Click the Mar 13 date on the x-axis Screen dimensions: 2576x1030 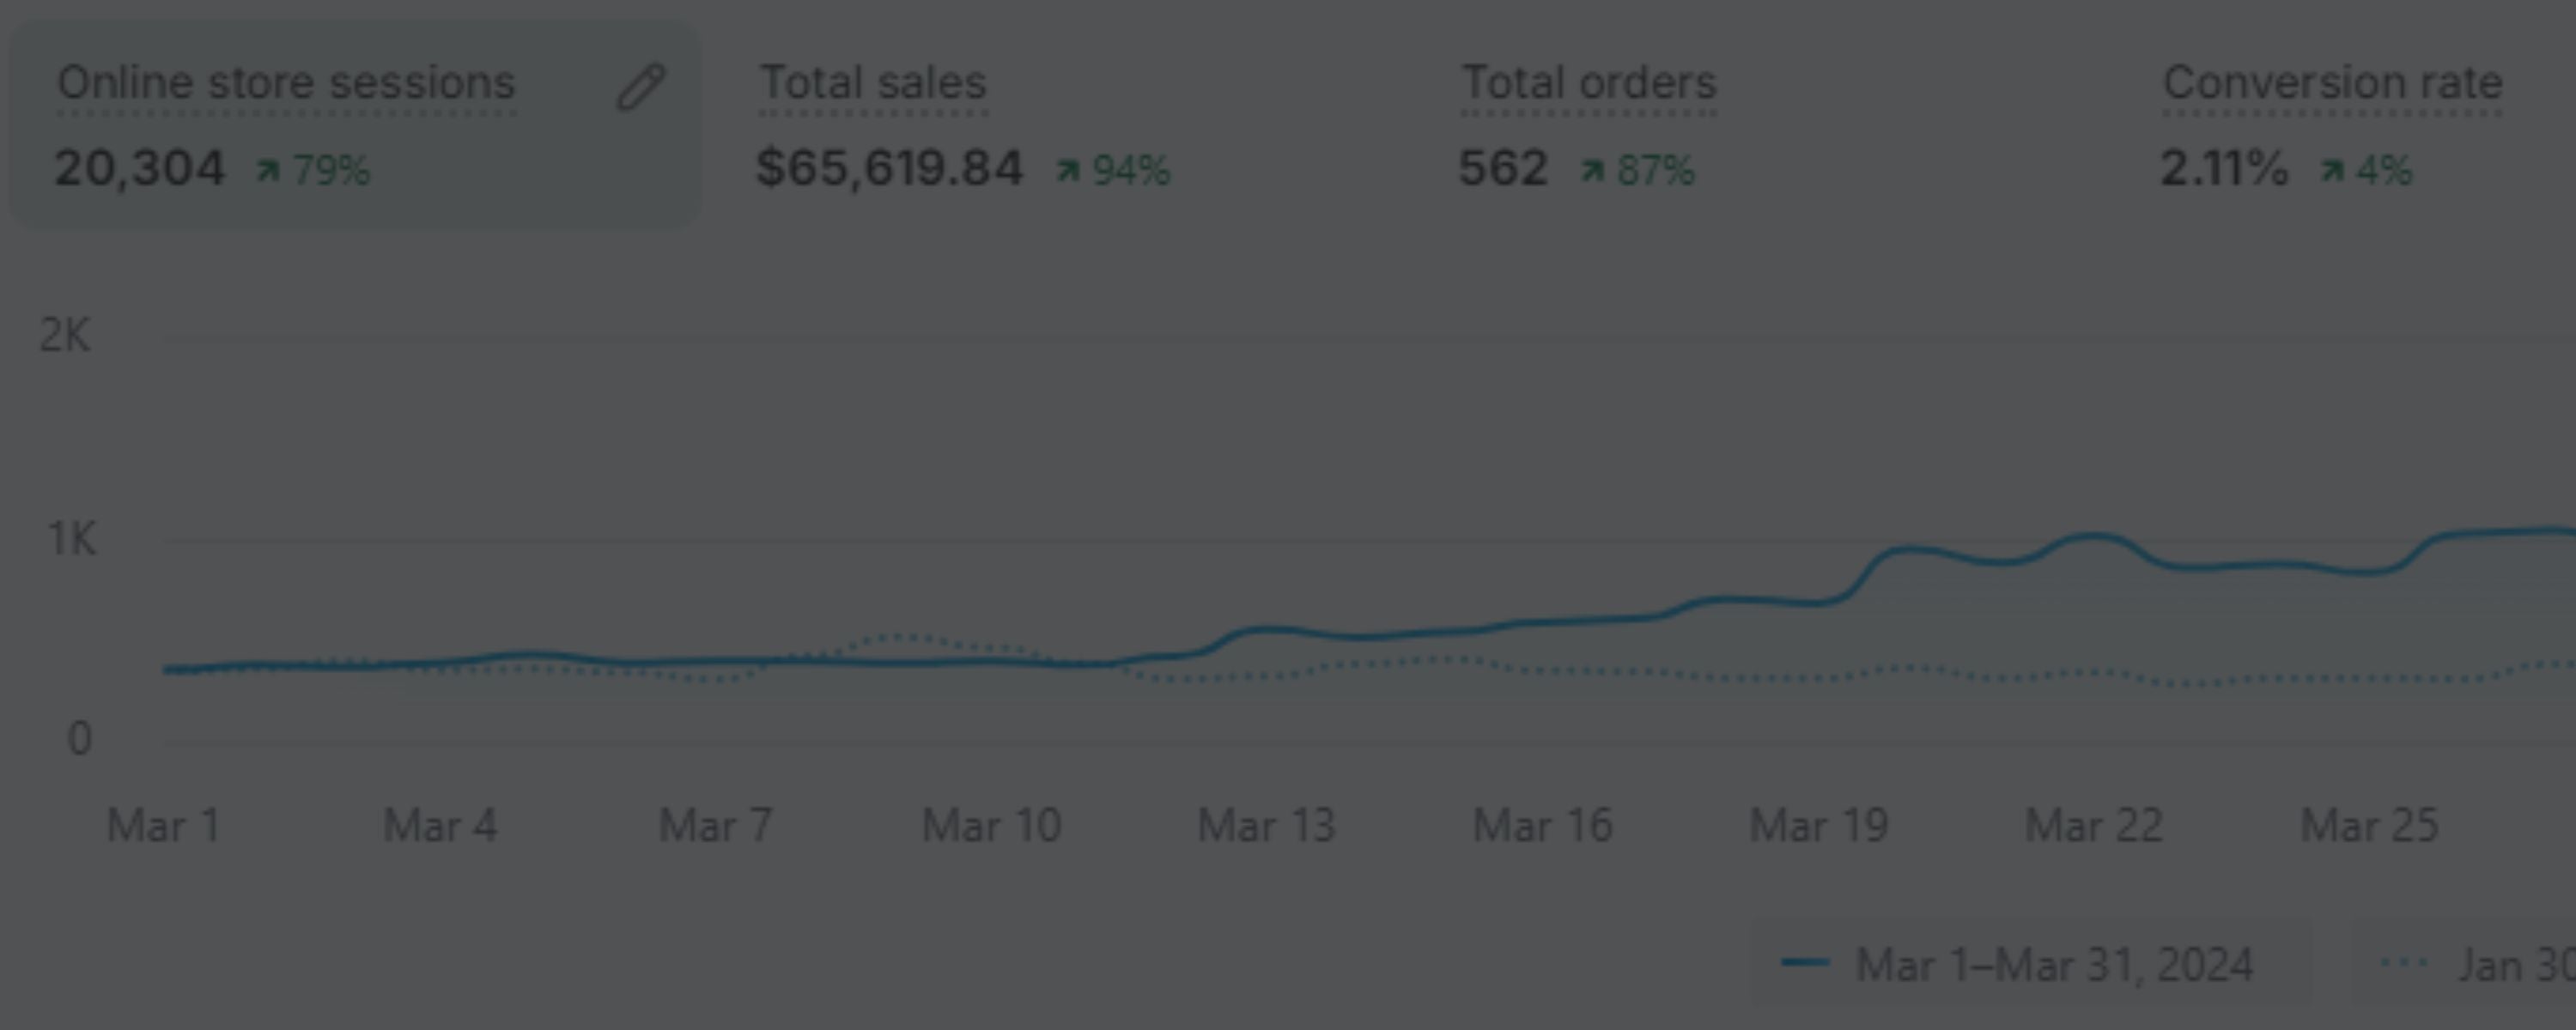(x=1267, y=826)
